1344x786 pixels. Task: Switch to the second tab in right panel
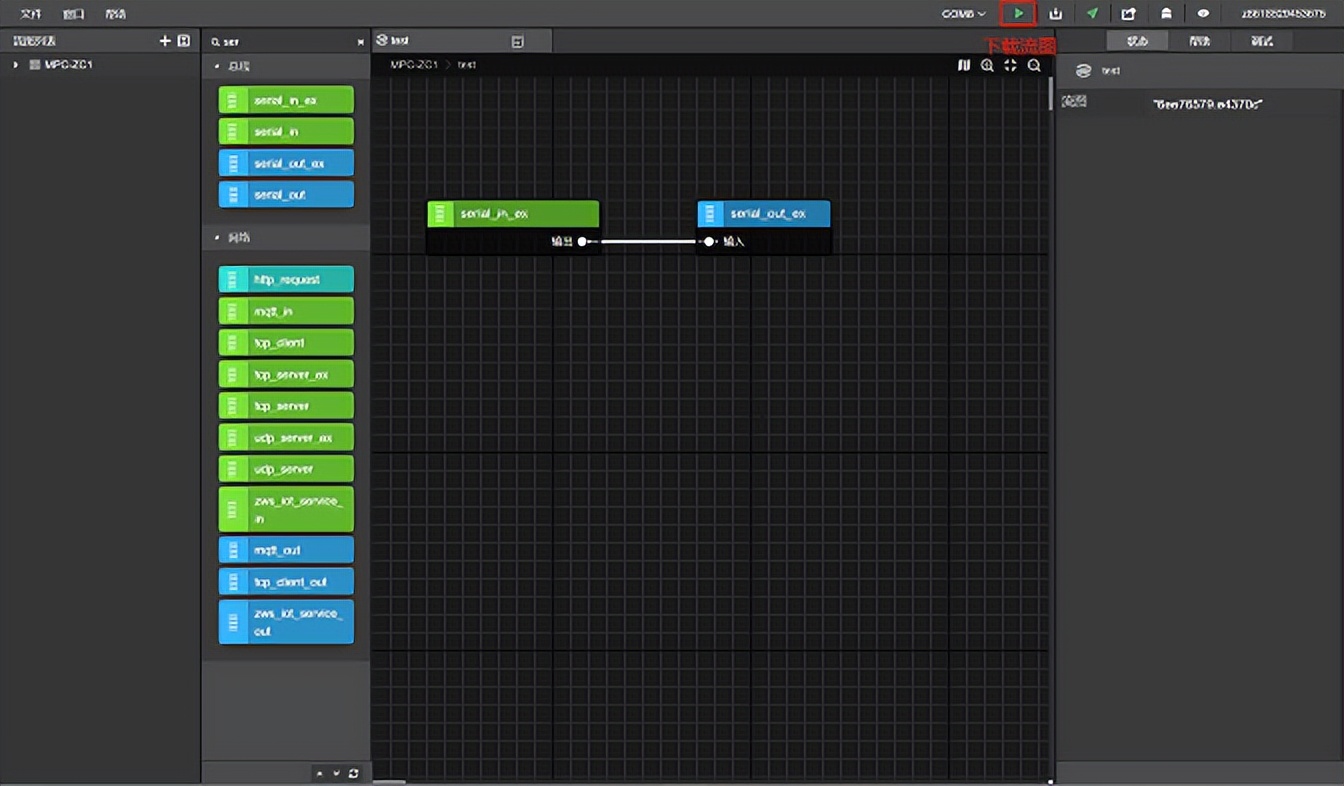click(x=1199, y=41)
